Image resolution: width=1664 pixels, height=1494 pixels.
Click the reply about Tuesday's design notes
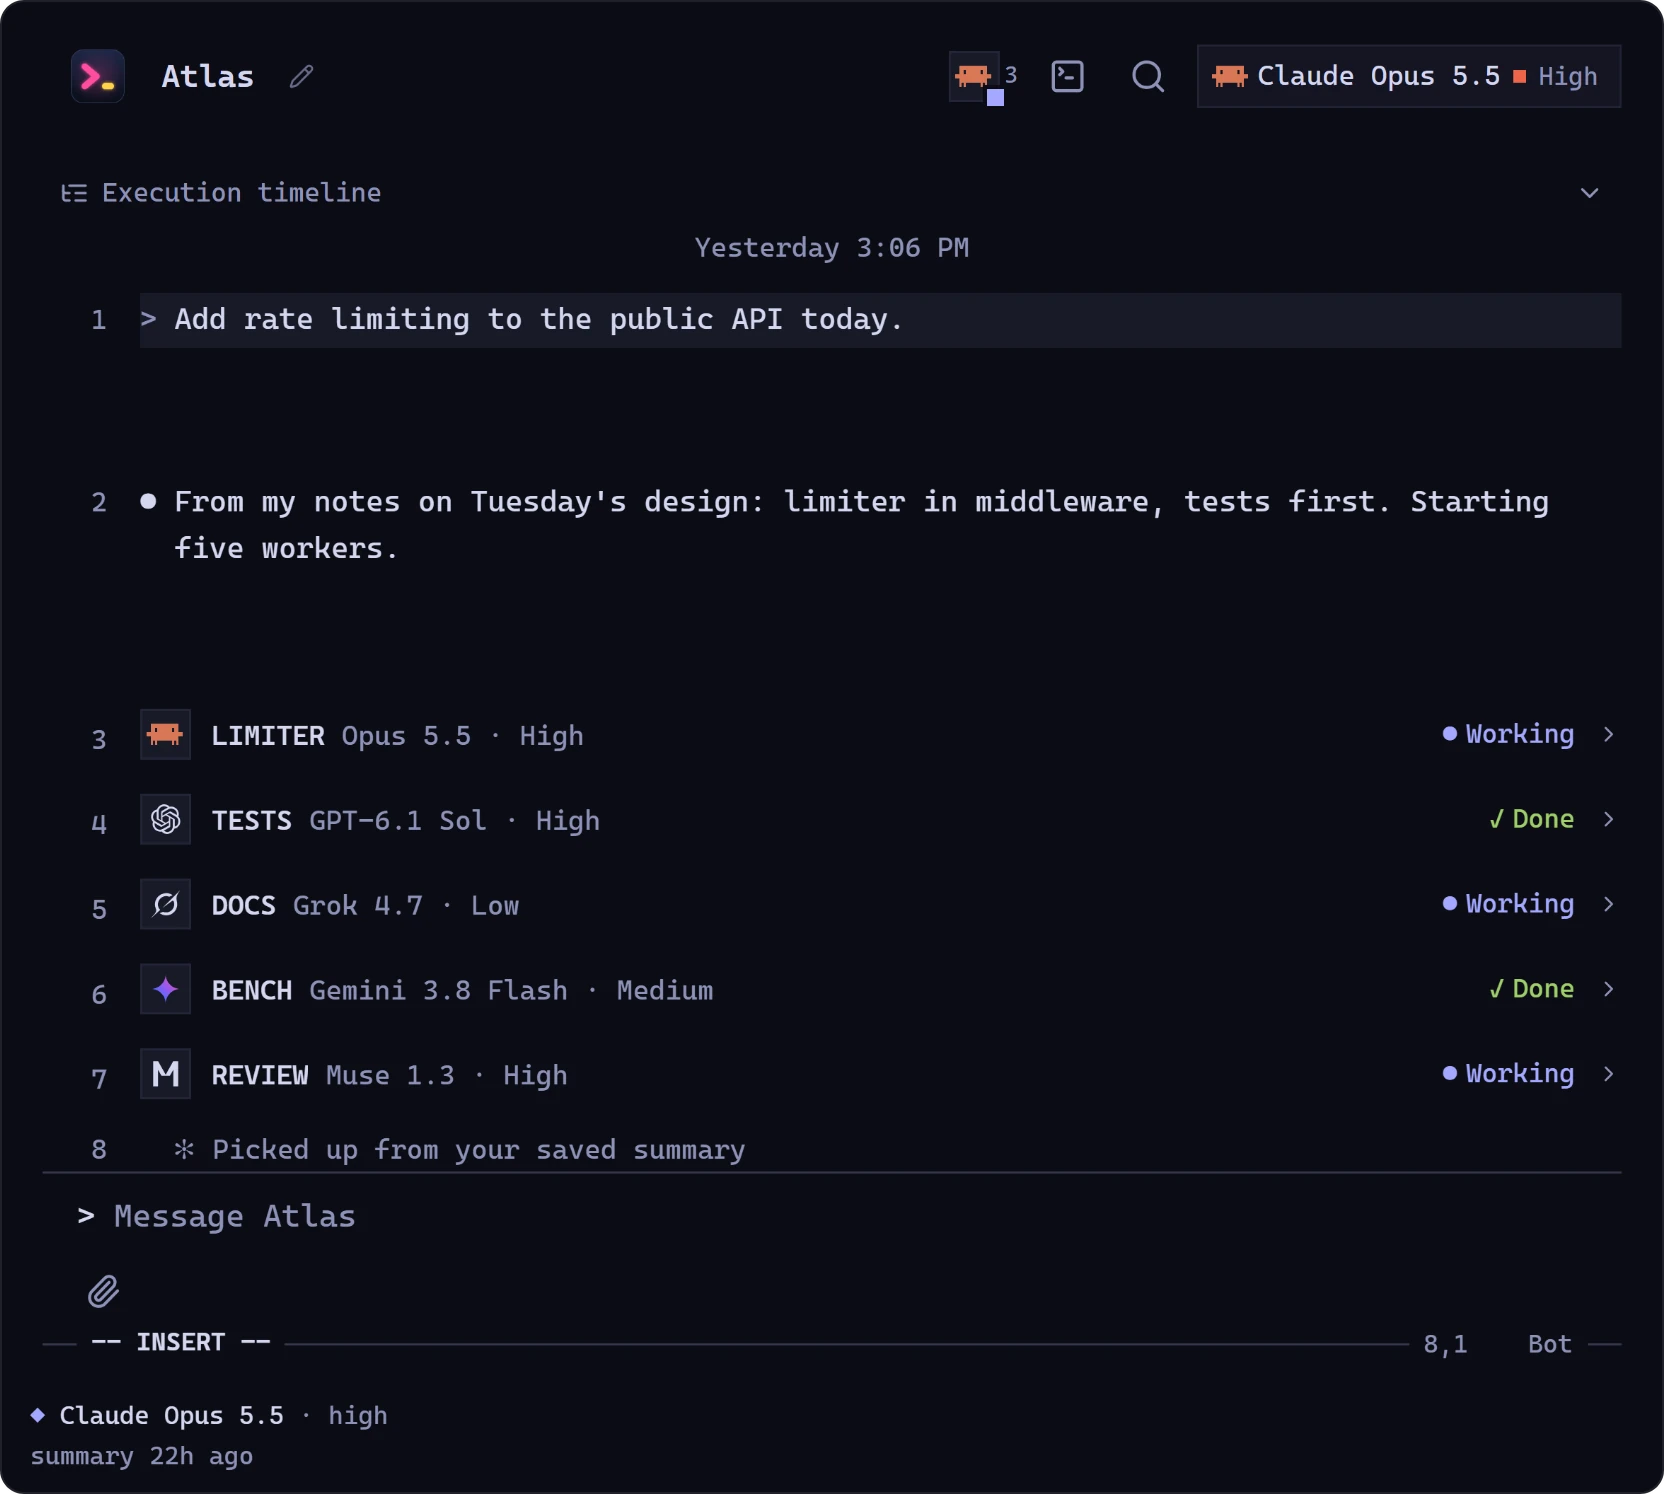(x=861, y=525)
